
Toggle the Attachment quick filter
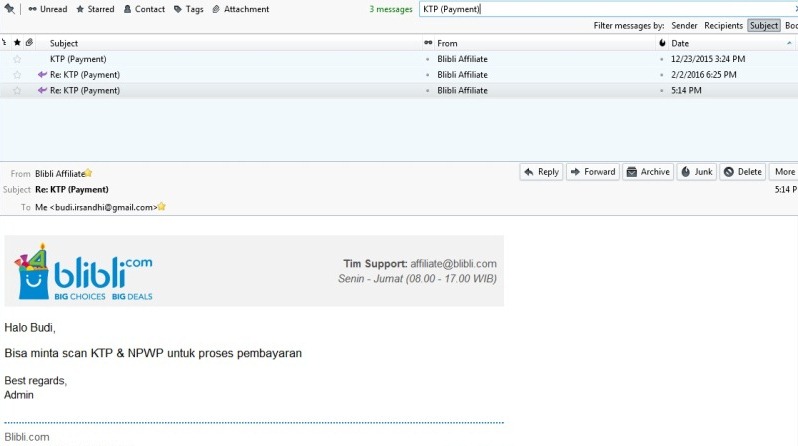(x=241, y=9)
